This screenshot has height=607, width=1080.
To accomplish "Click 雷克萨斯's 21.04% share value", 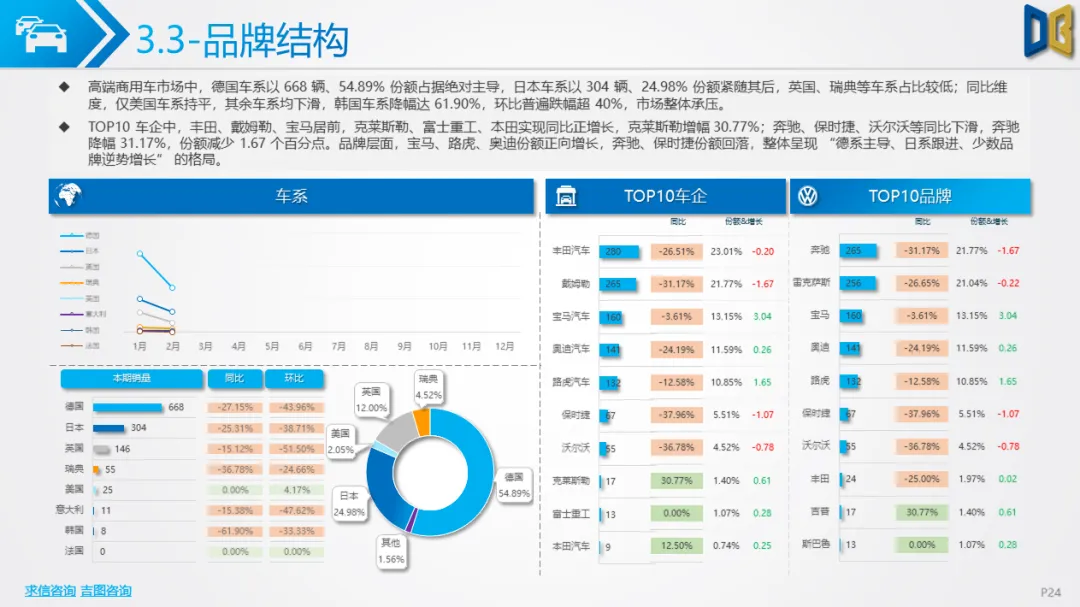I will 971,283.
